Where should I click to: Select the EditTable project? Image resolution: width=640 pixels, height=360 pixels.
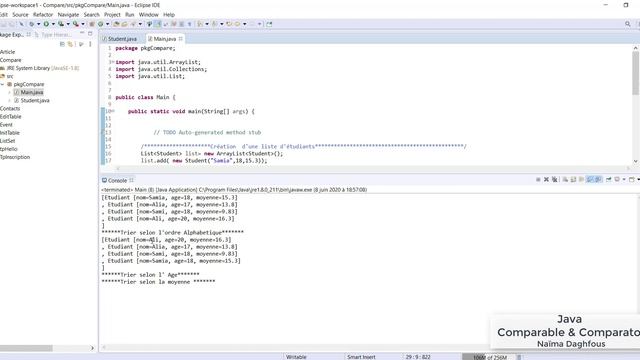(11, 117)
